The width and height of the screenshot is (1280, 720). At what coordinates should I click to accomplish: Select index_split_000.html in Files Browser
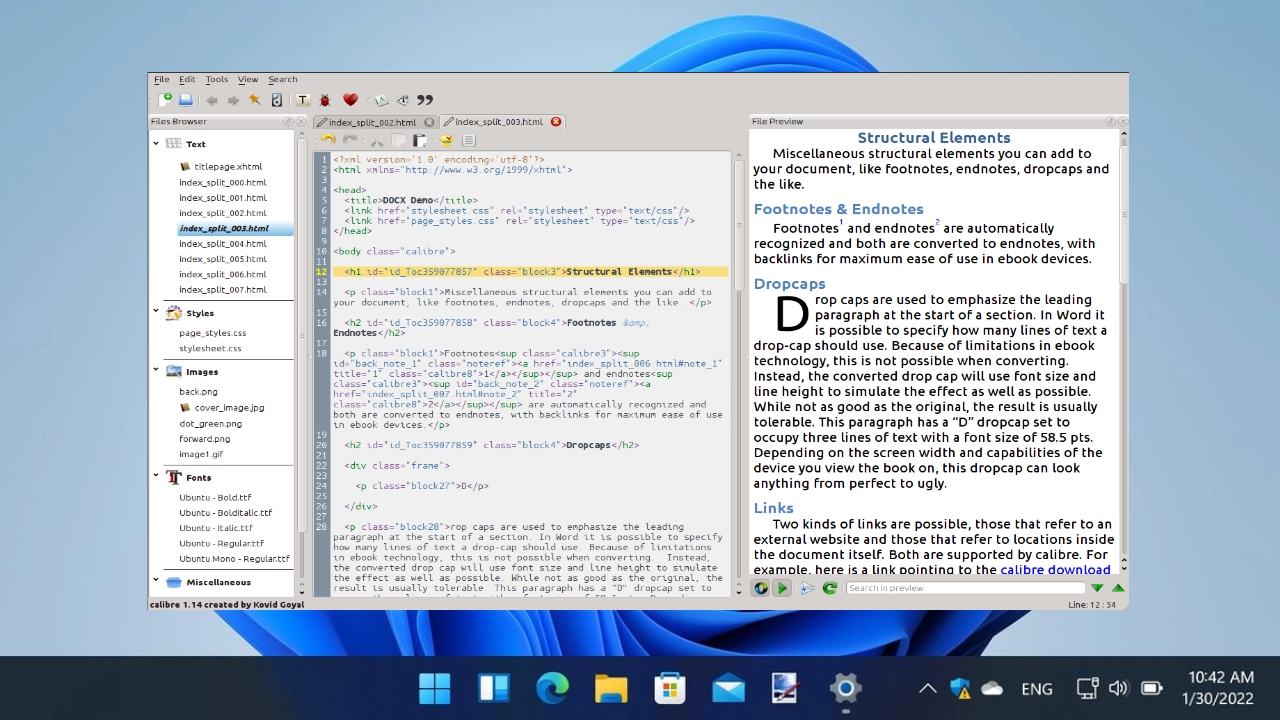[223, 182]
